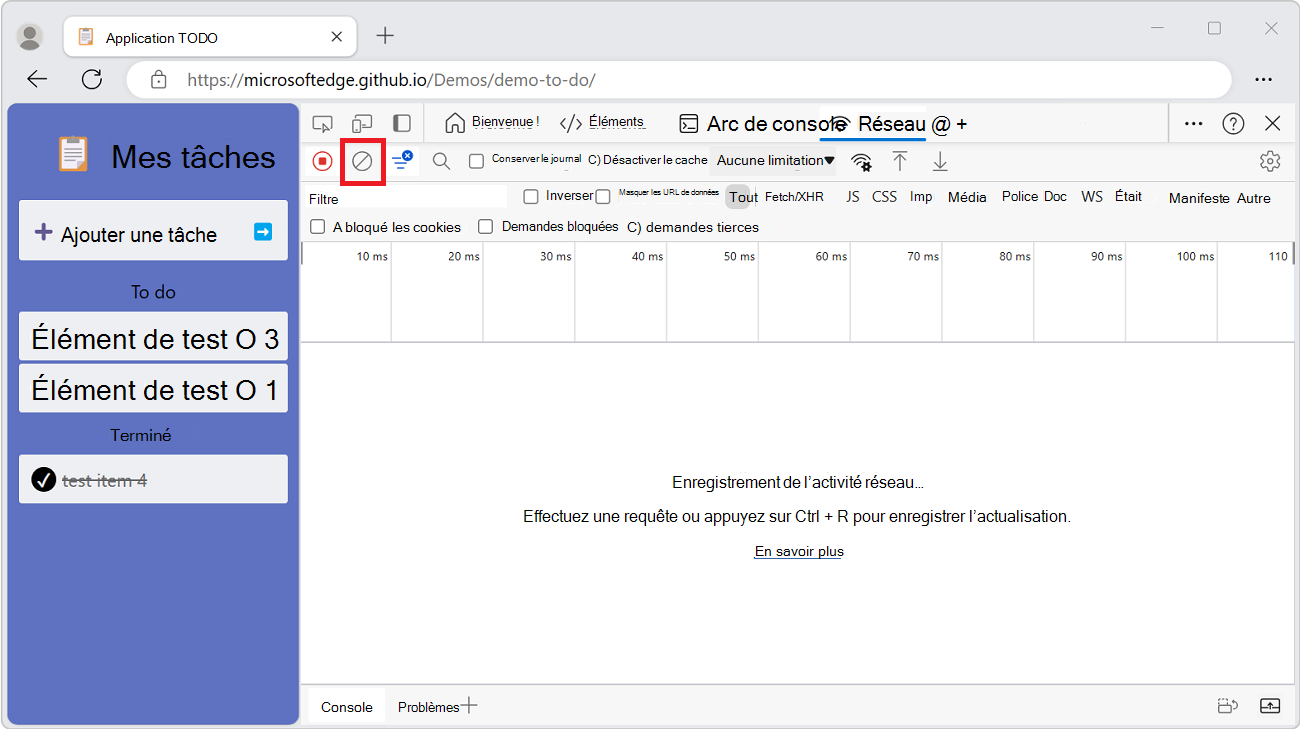The width and height of the screenshot is (1300, 729).
Task: Click the browser address bar
Action: (x=679, y=79)
